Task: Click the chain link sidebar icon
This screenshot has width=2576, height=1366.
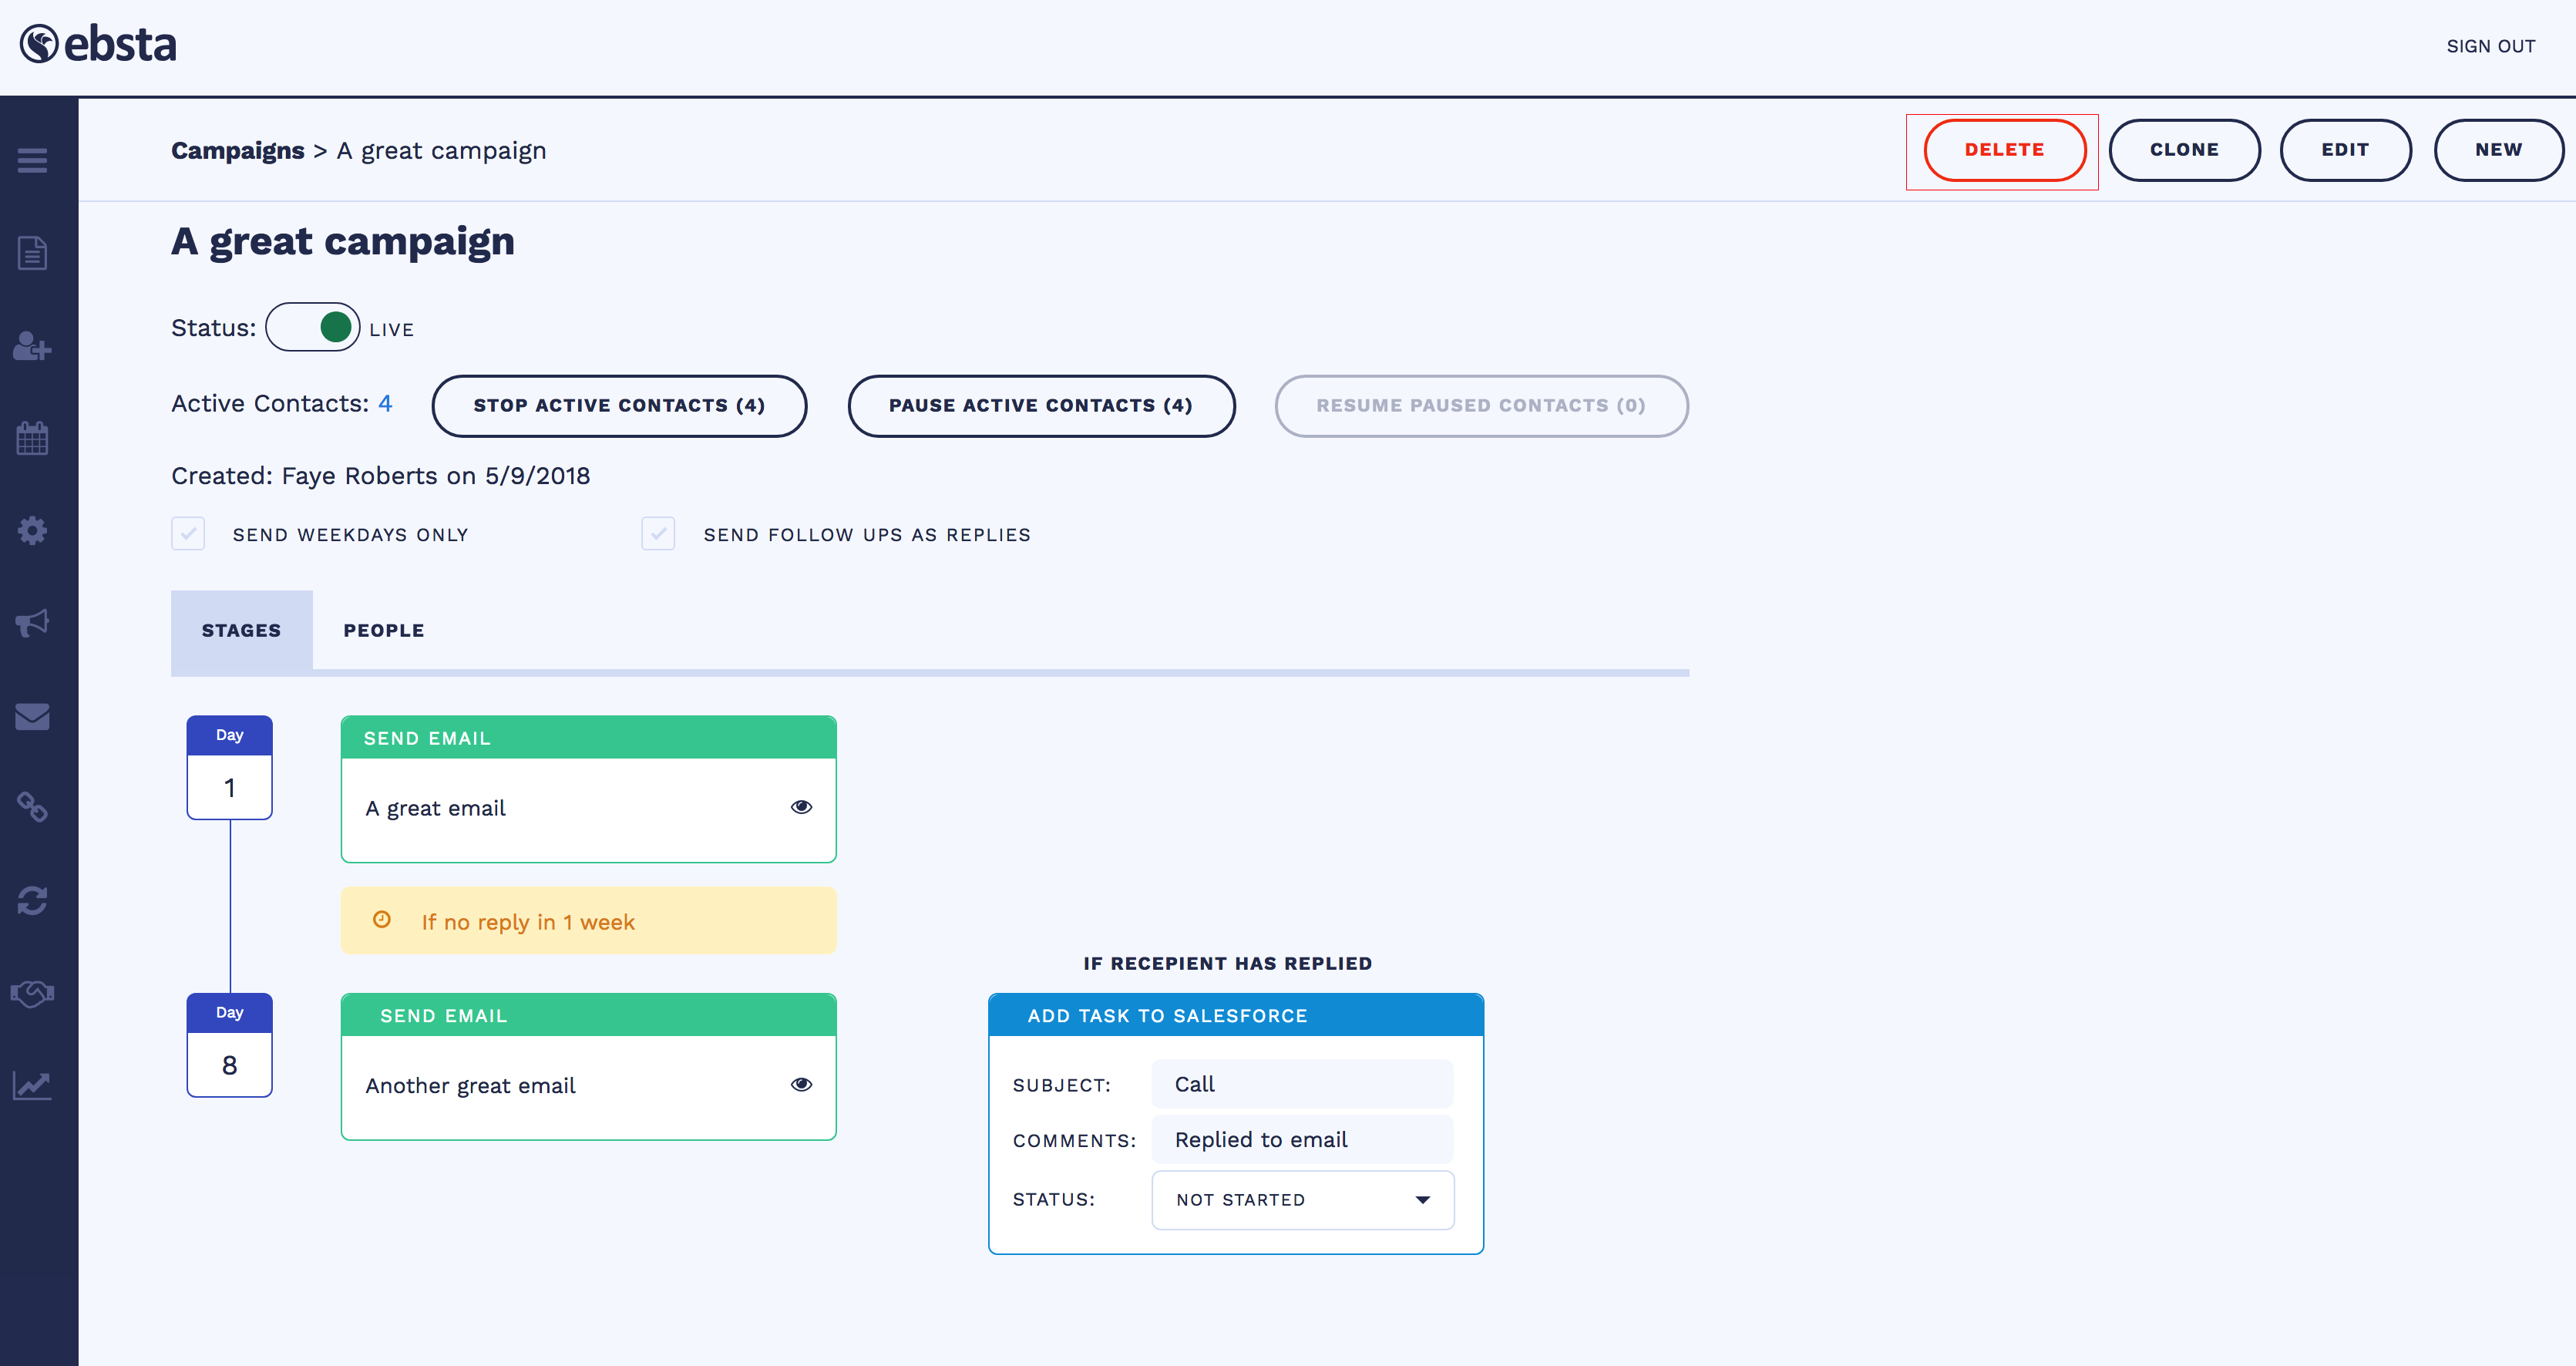Action: pyautogui.click(x=32, y=807)
